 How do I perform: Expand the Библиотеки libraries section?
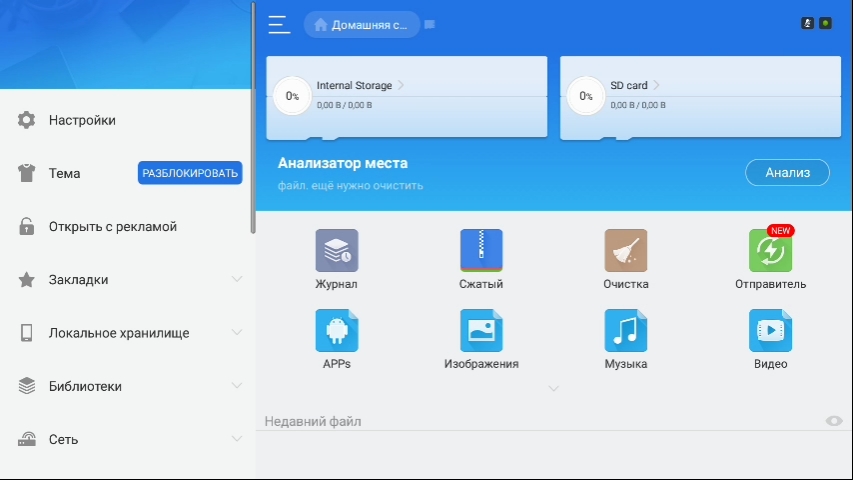[237, 385]
